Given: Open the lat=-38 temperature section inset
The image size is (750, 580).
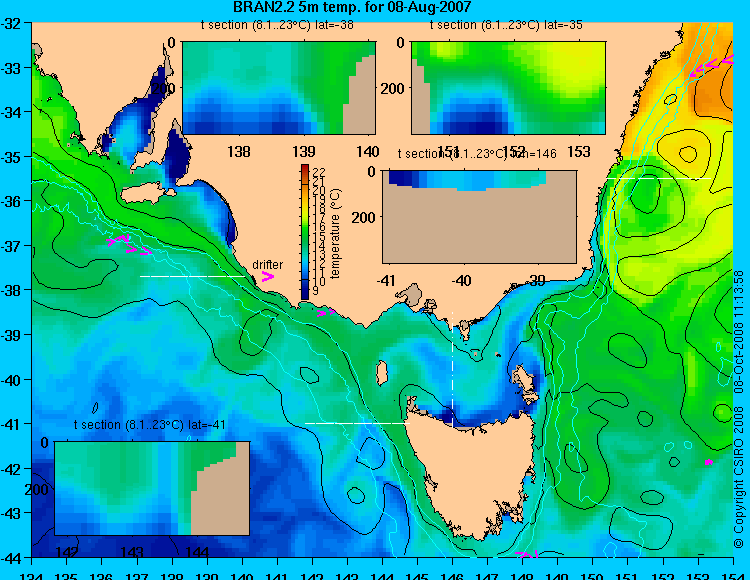Looking at the screenshot, I should click(279, 88).
